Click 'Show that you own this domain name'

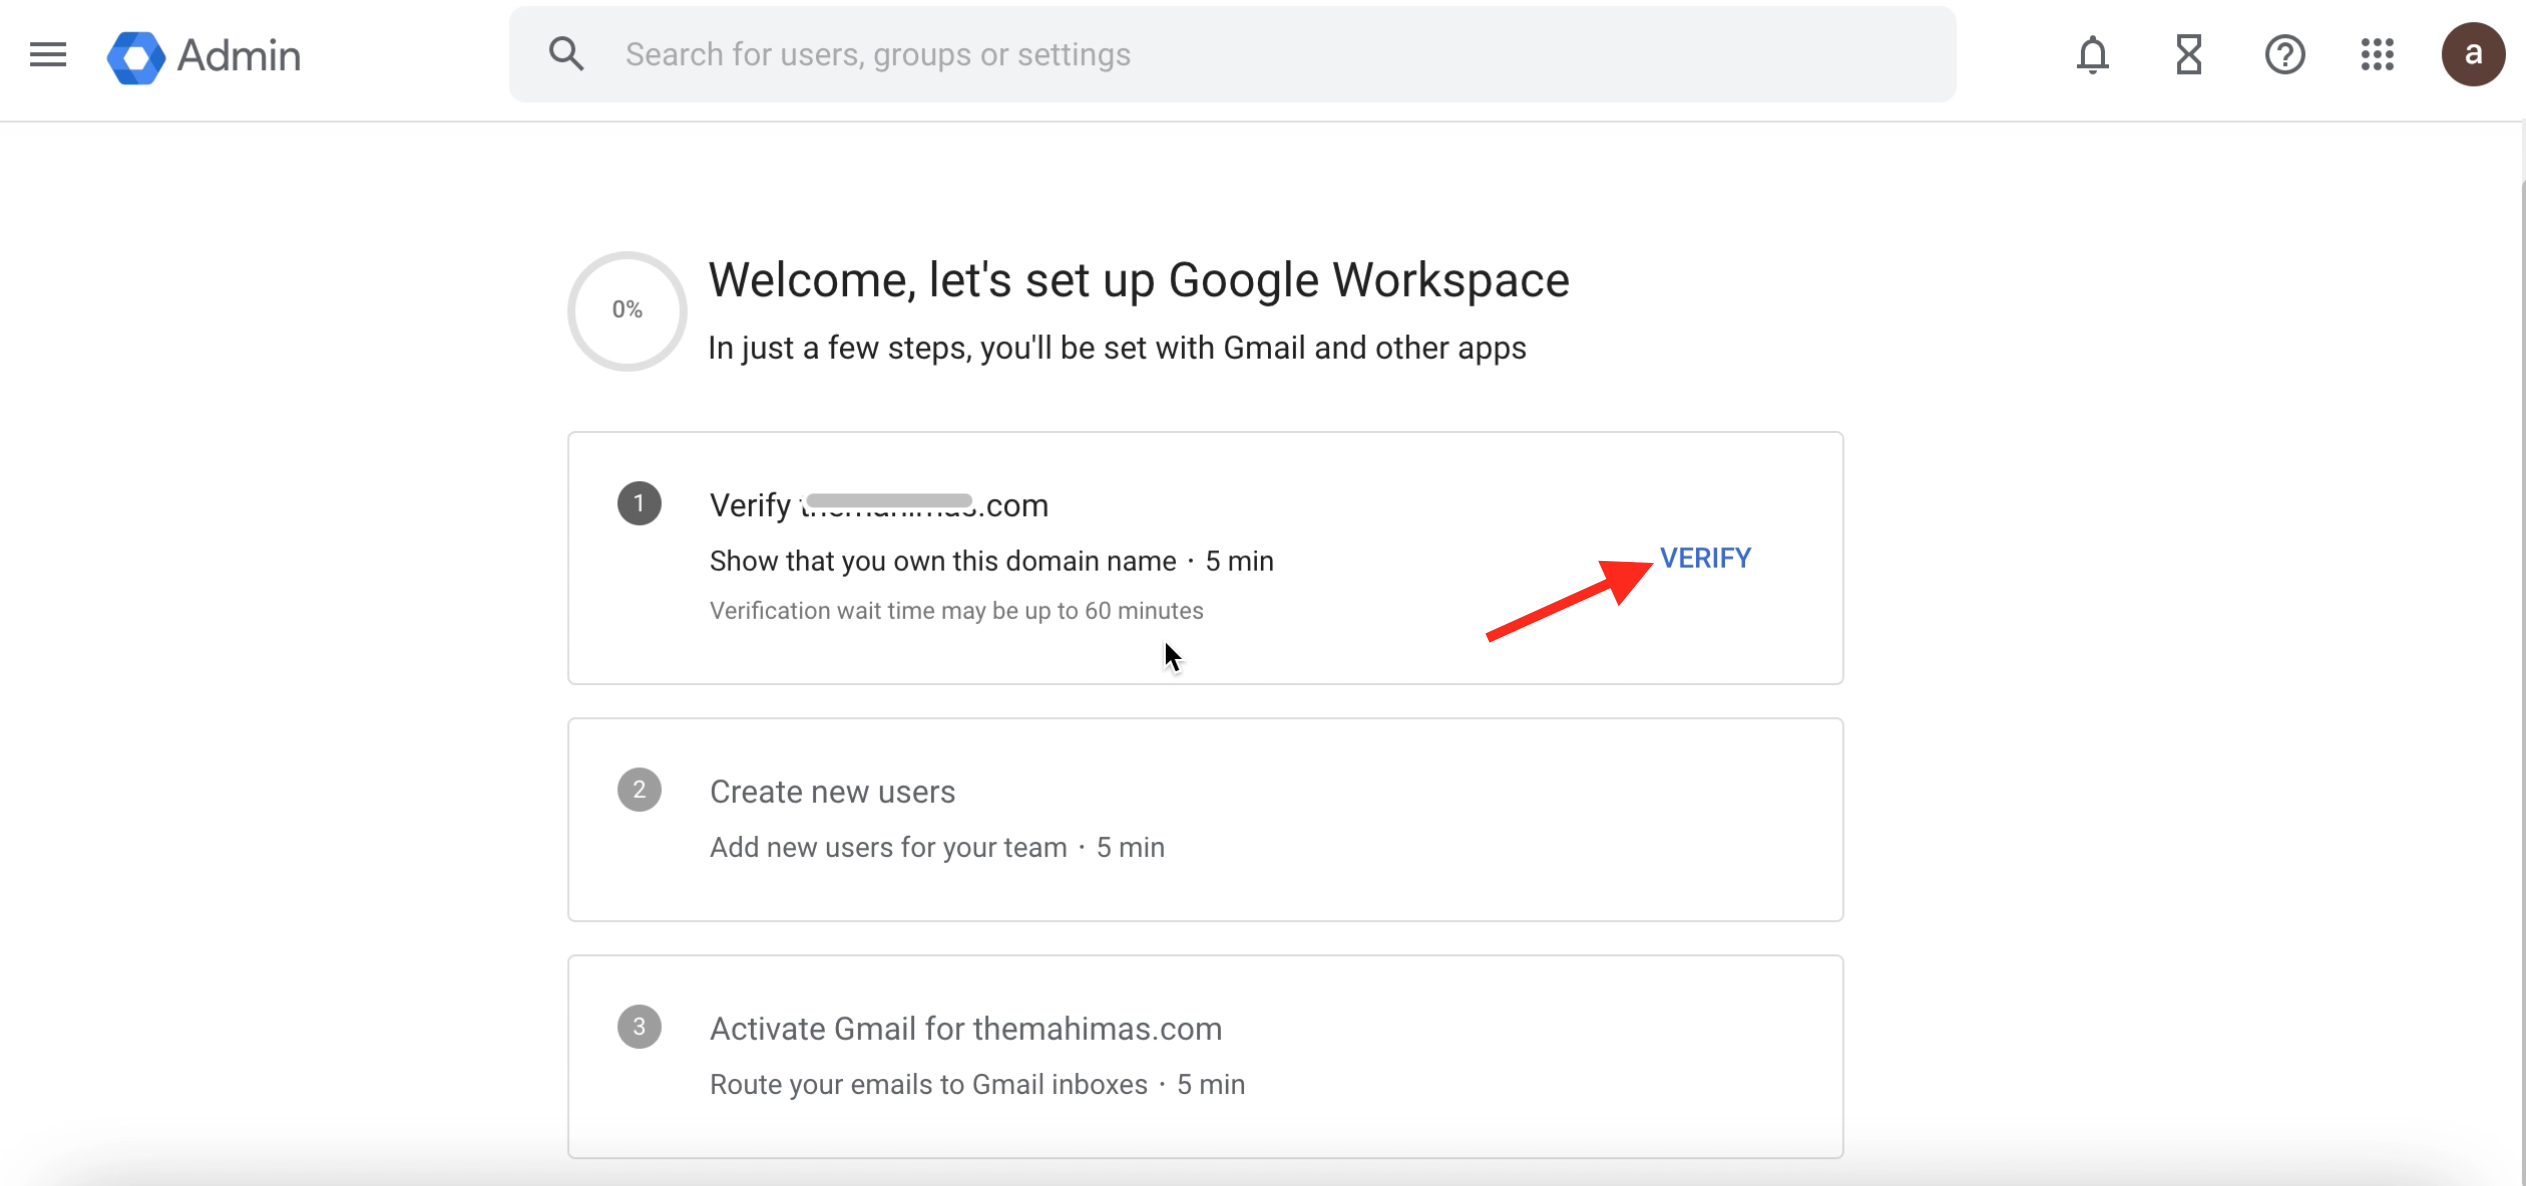942,561
